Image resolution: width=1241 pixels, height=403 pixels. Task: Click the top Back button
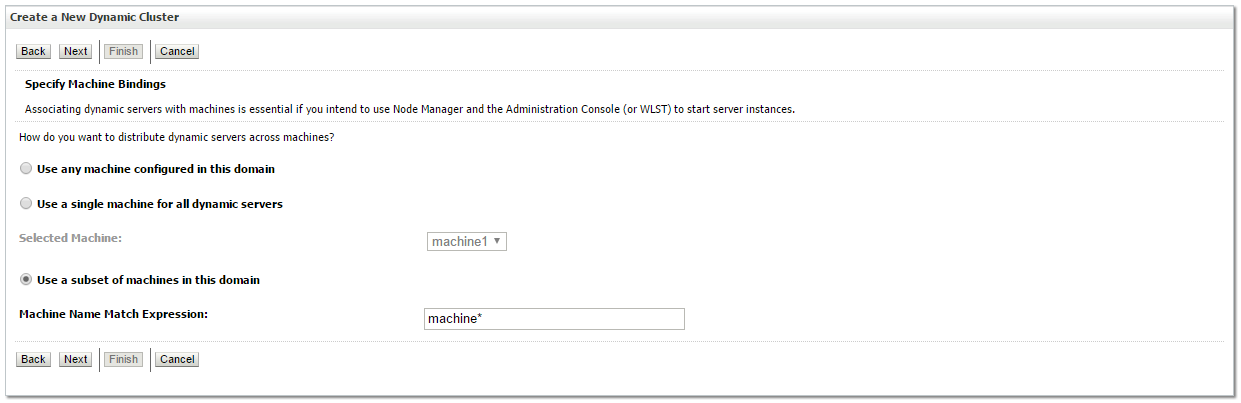(x=34, y=51)
